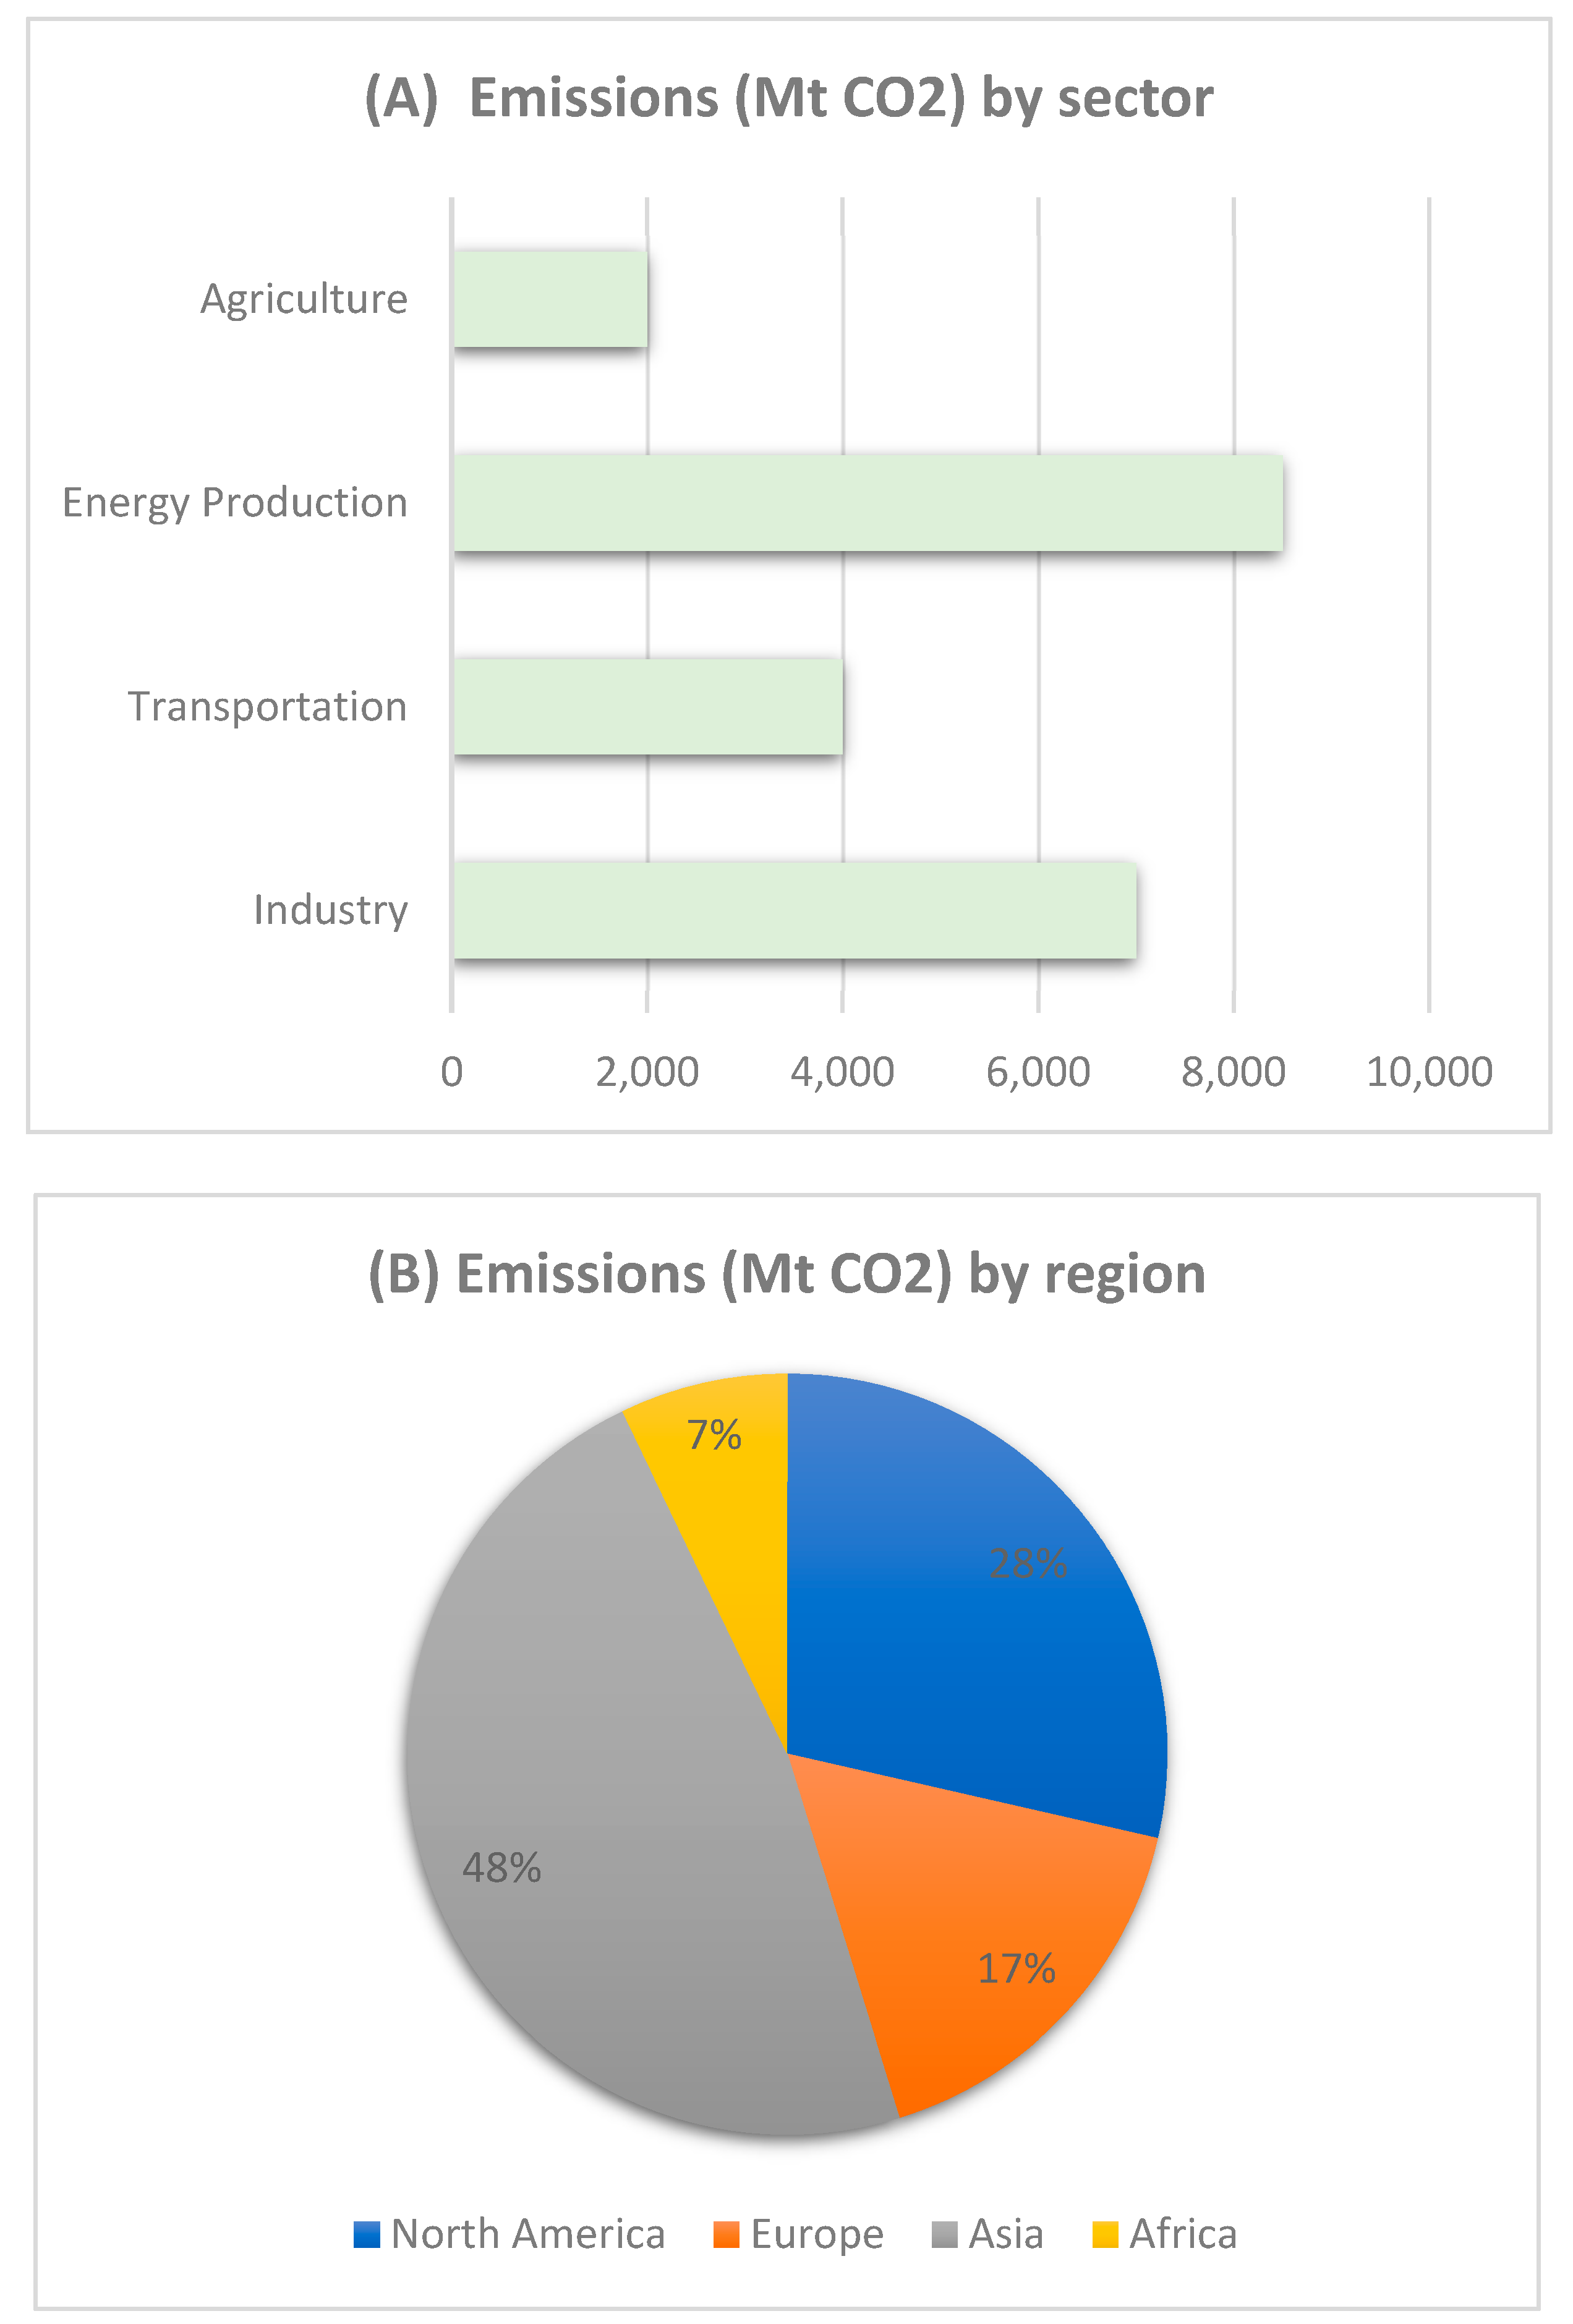1573x2324 pixels.
Task: Click the 6,000 axis value label
Action: (x=1037, y=1072)
